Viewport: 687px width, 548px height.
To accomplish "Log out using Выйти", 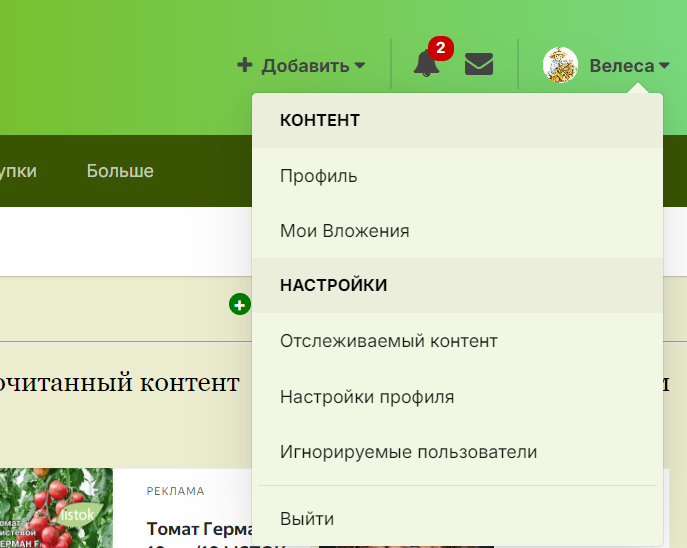I will tap(306, 519).
